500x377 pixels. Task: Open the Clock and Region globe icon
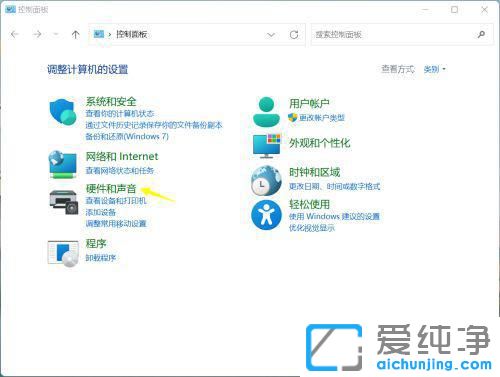pos(266,180)
